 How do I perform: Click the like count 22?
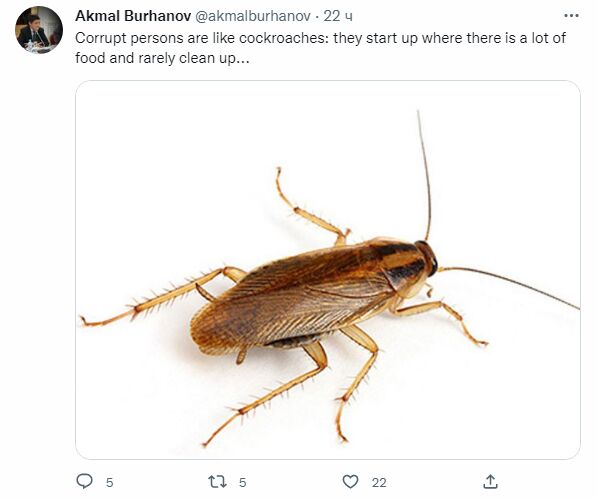(x=379, y=482)
